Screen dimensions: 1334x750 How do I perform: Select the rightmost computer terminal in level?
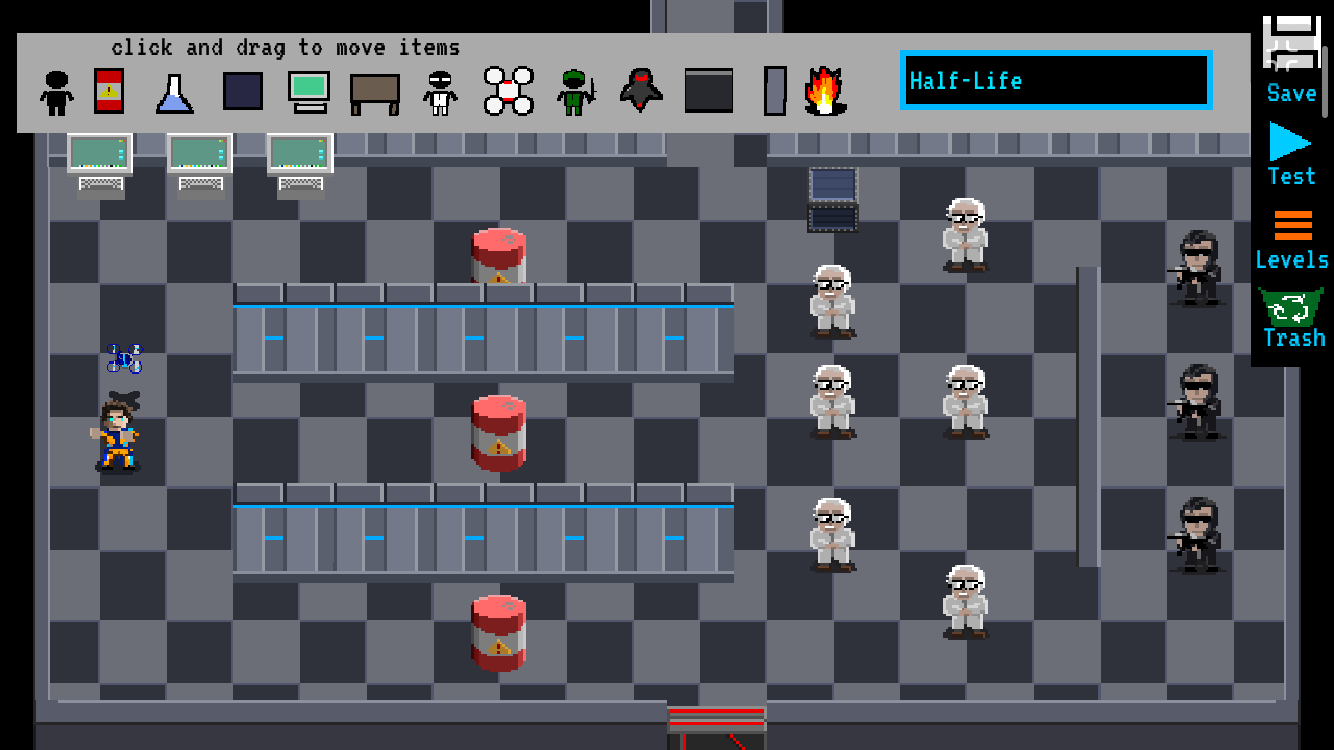point(300,165)
